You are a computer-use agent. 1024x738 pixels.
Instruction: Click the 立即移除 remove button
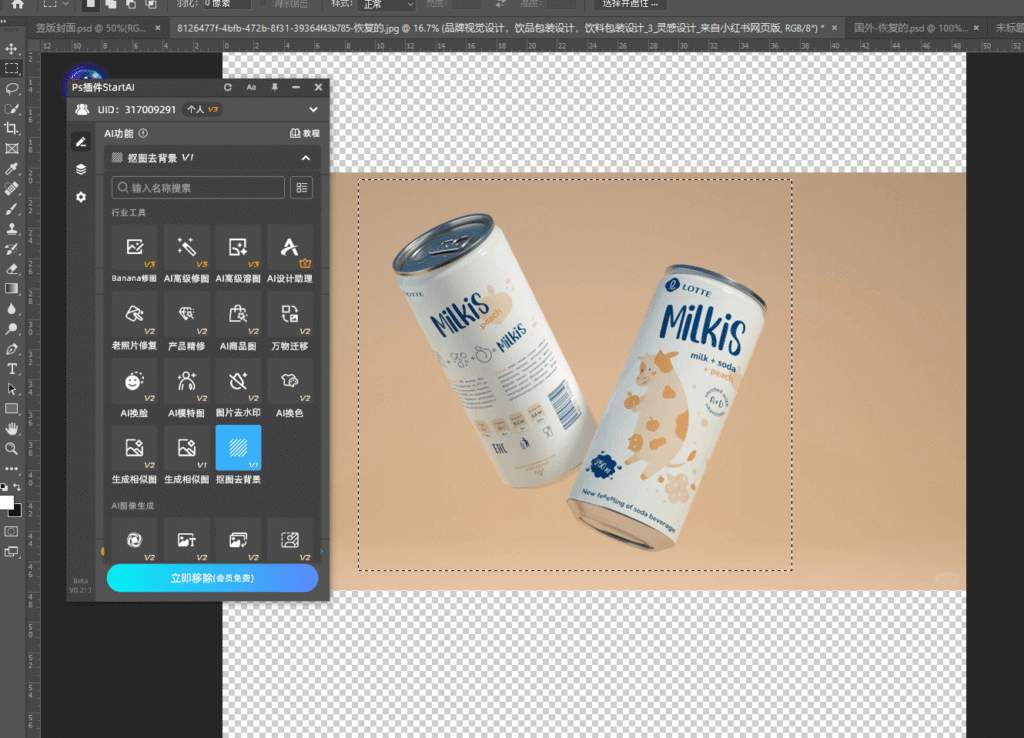(212, 578)
